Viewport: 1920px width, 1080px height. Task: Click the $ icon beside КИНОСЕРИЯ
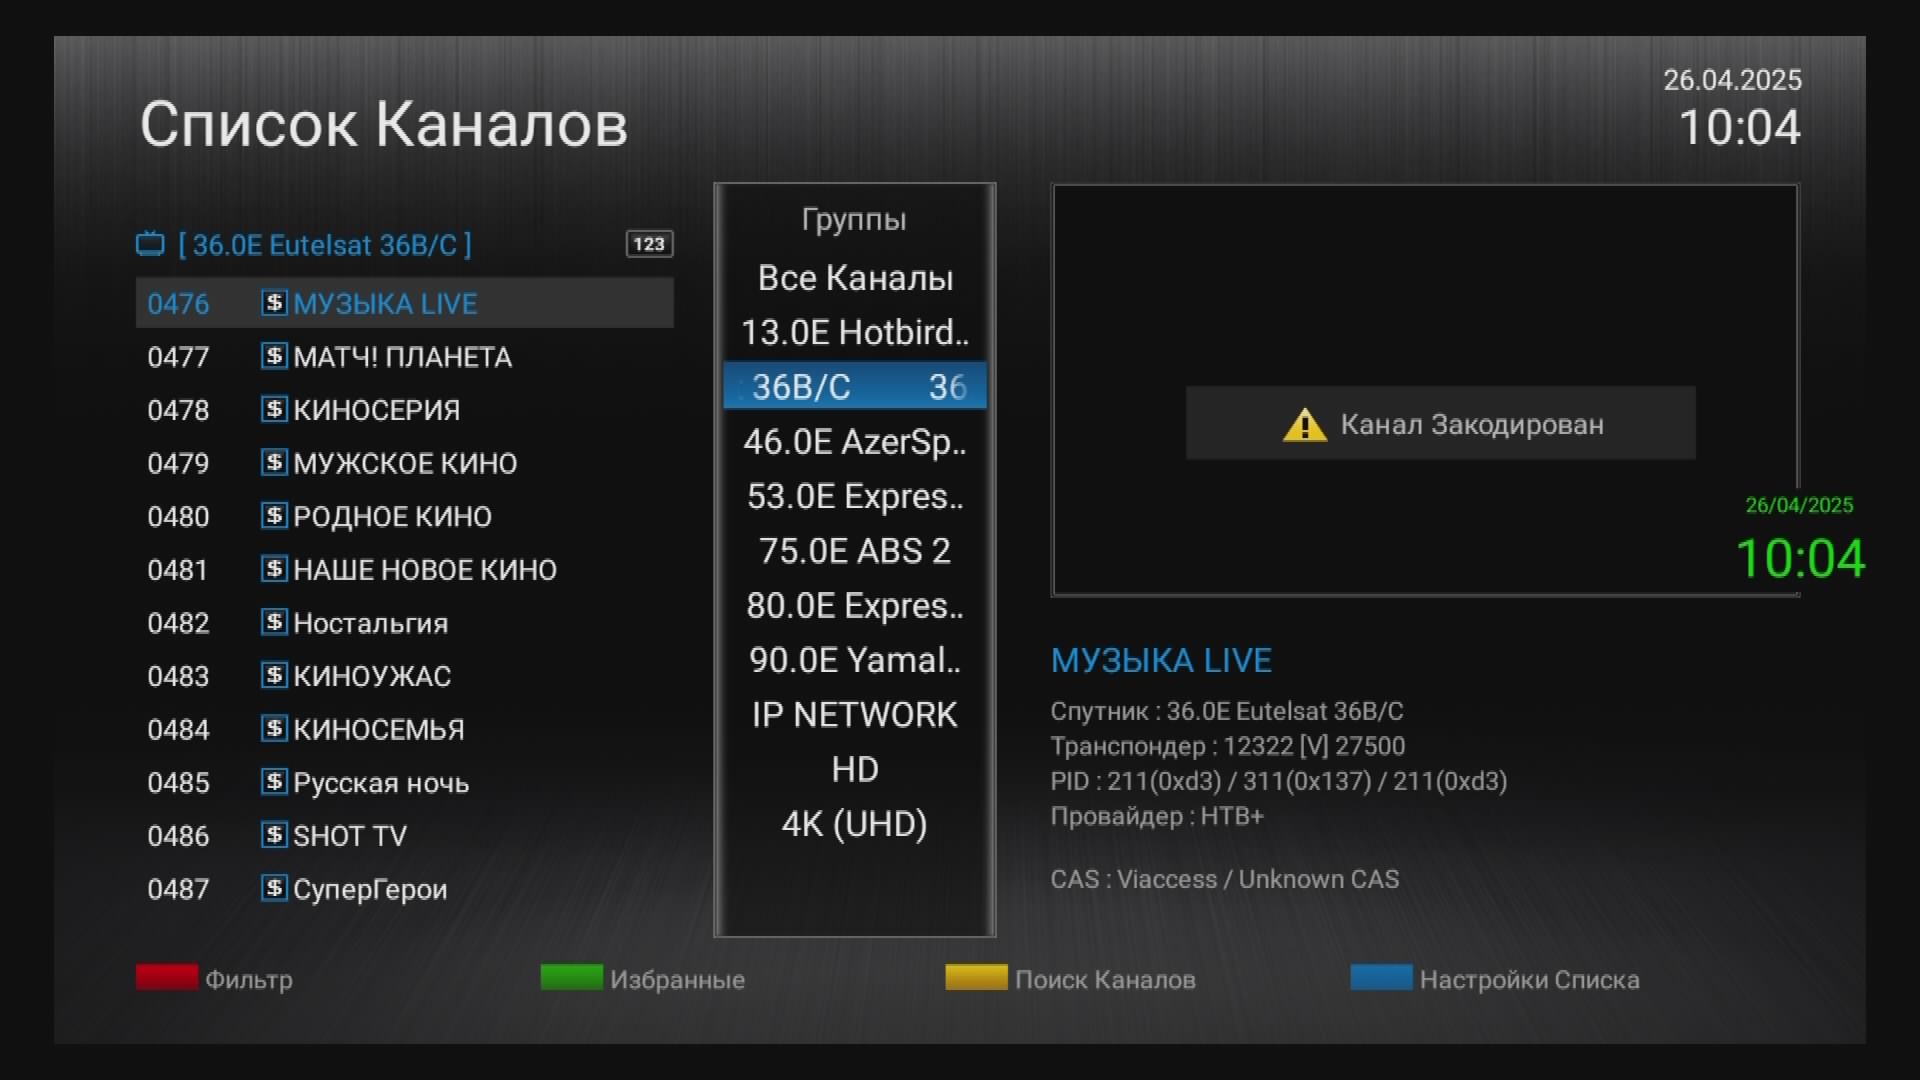pos(274,409)
